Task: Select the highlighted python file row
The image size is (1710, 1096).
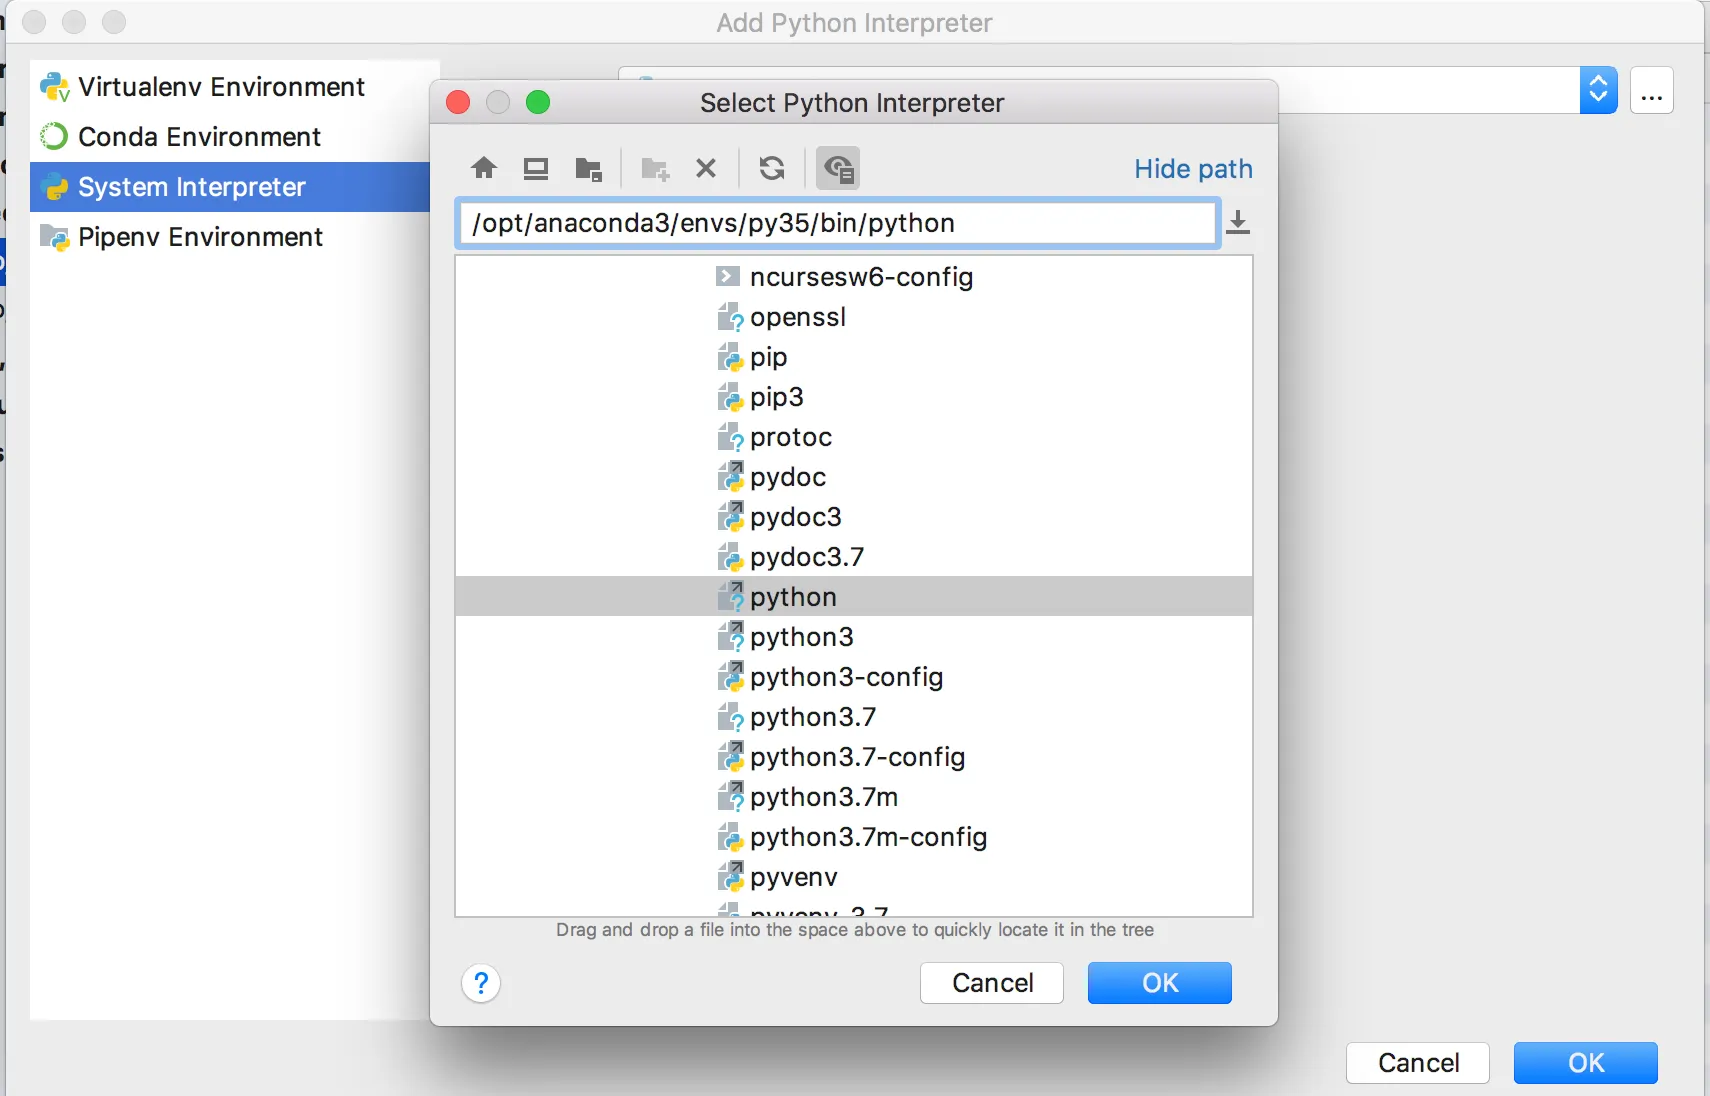Action: (854, 597)
